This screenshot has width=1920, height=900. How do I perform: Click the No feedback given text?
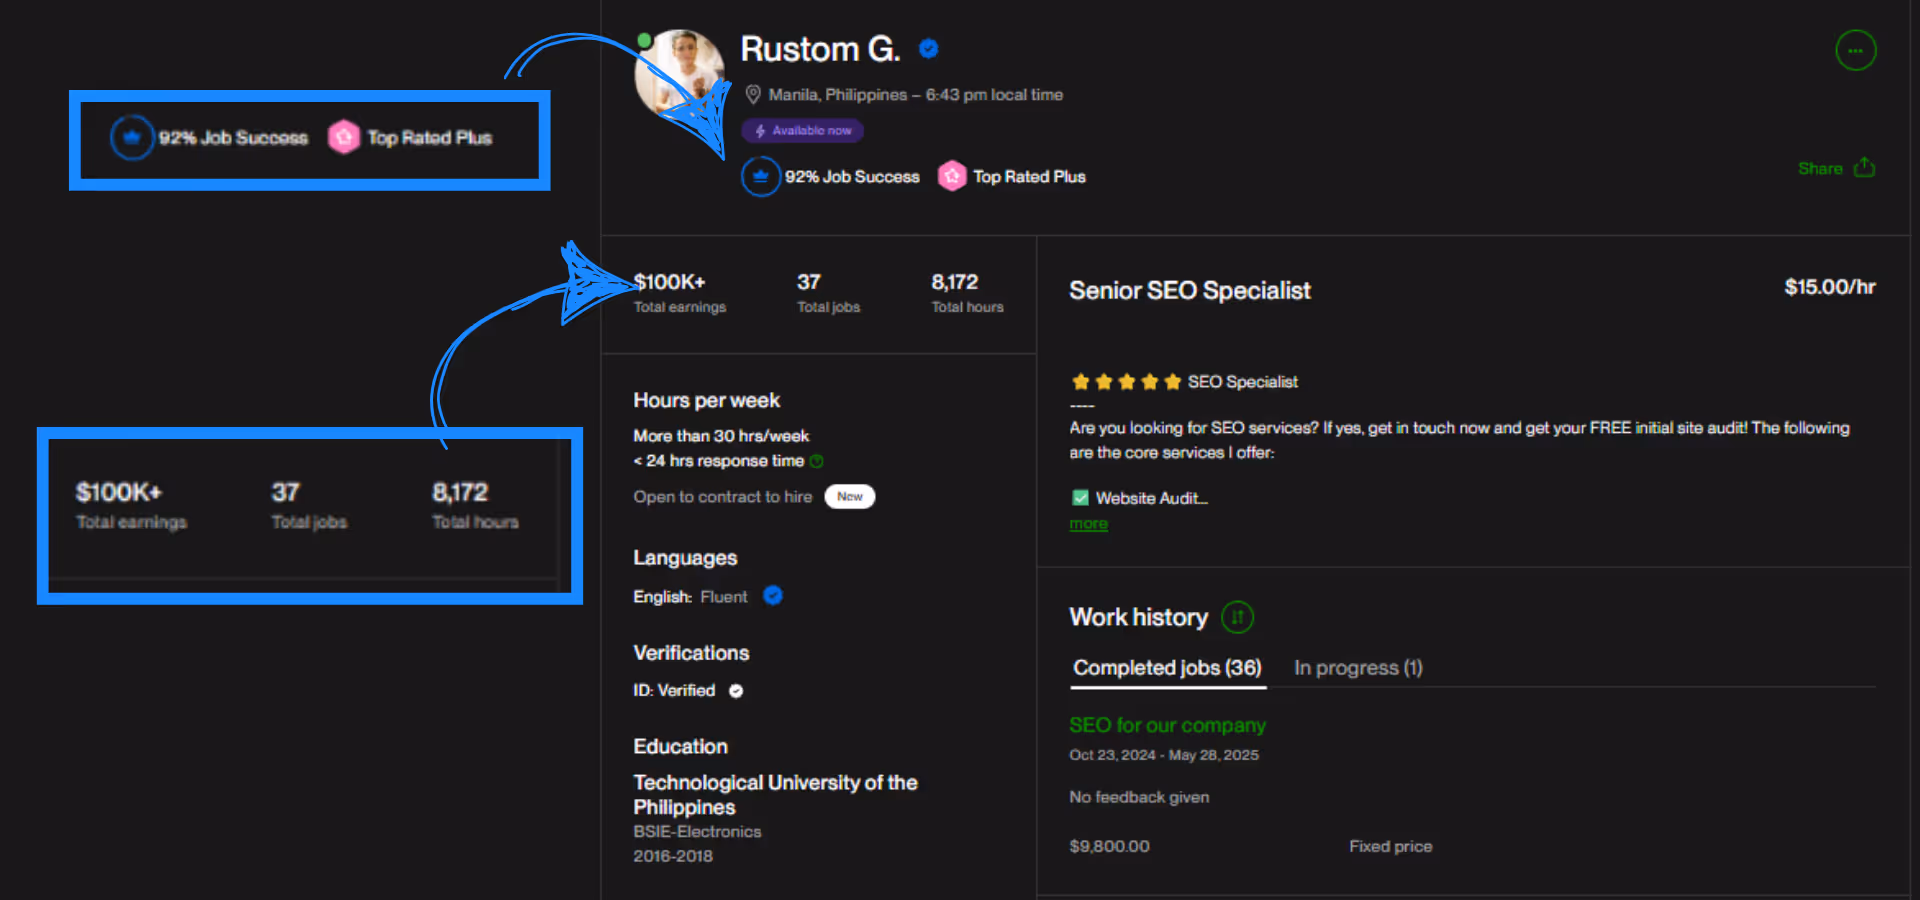click(1139, 797)
